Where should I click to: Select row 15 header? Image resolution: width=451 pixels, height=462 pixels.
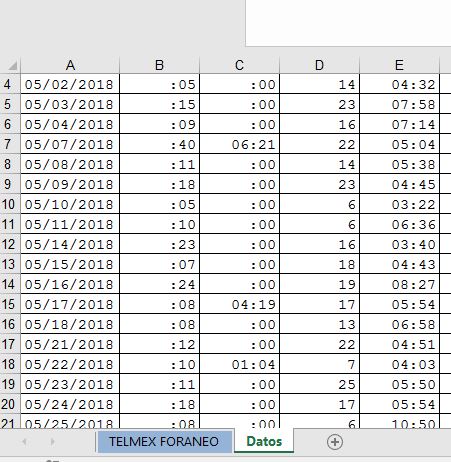coord(10,304)
